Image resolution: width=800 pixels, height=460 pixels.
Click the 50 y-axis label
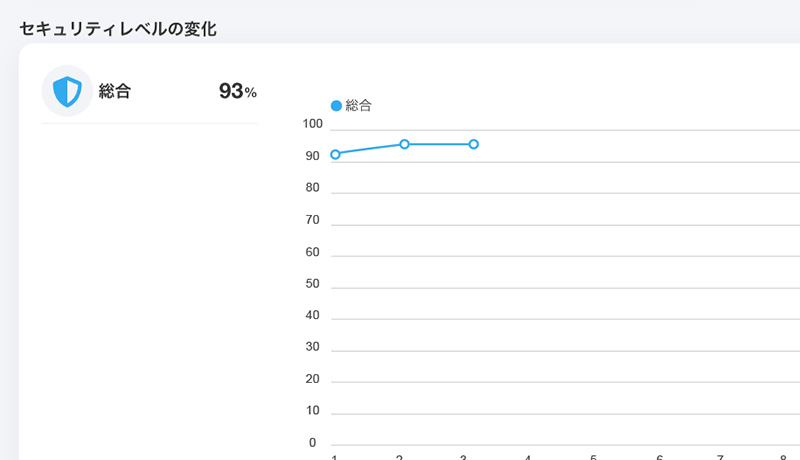tap(312, 284)
